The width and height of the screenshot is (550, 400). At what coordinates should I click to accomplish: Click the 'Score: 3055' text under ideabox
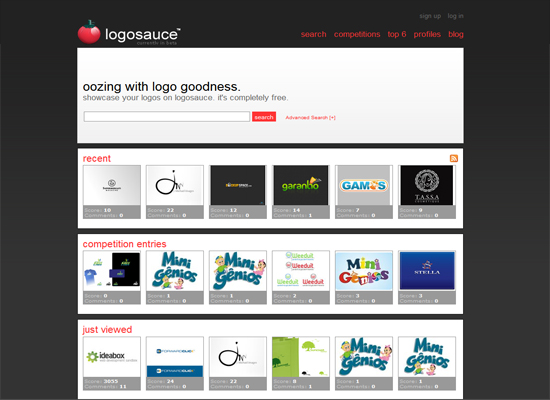click(101, 381)
